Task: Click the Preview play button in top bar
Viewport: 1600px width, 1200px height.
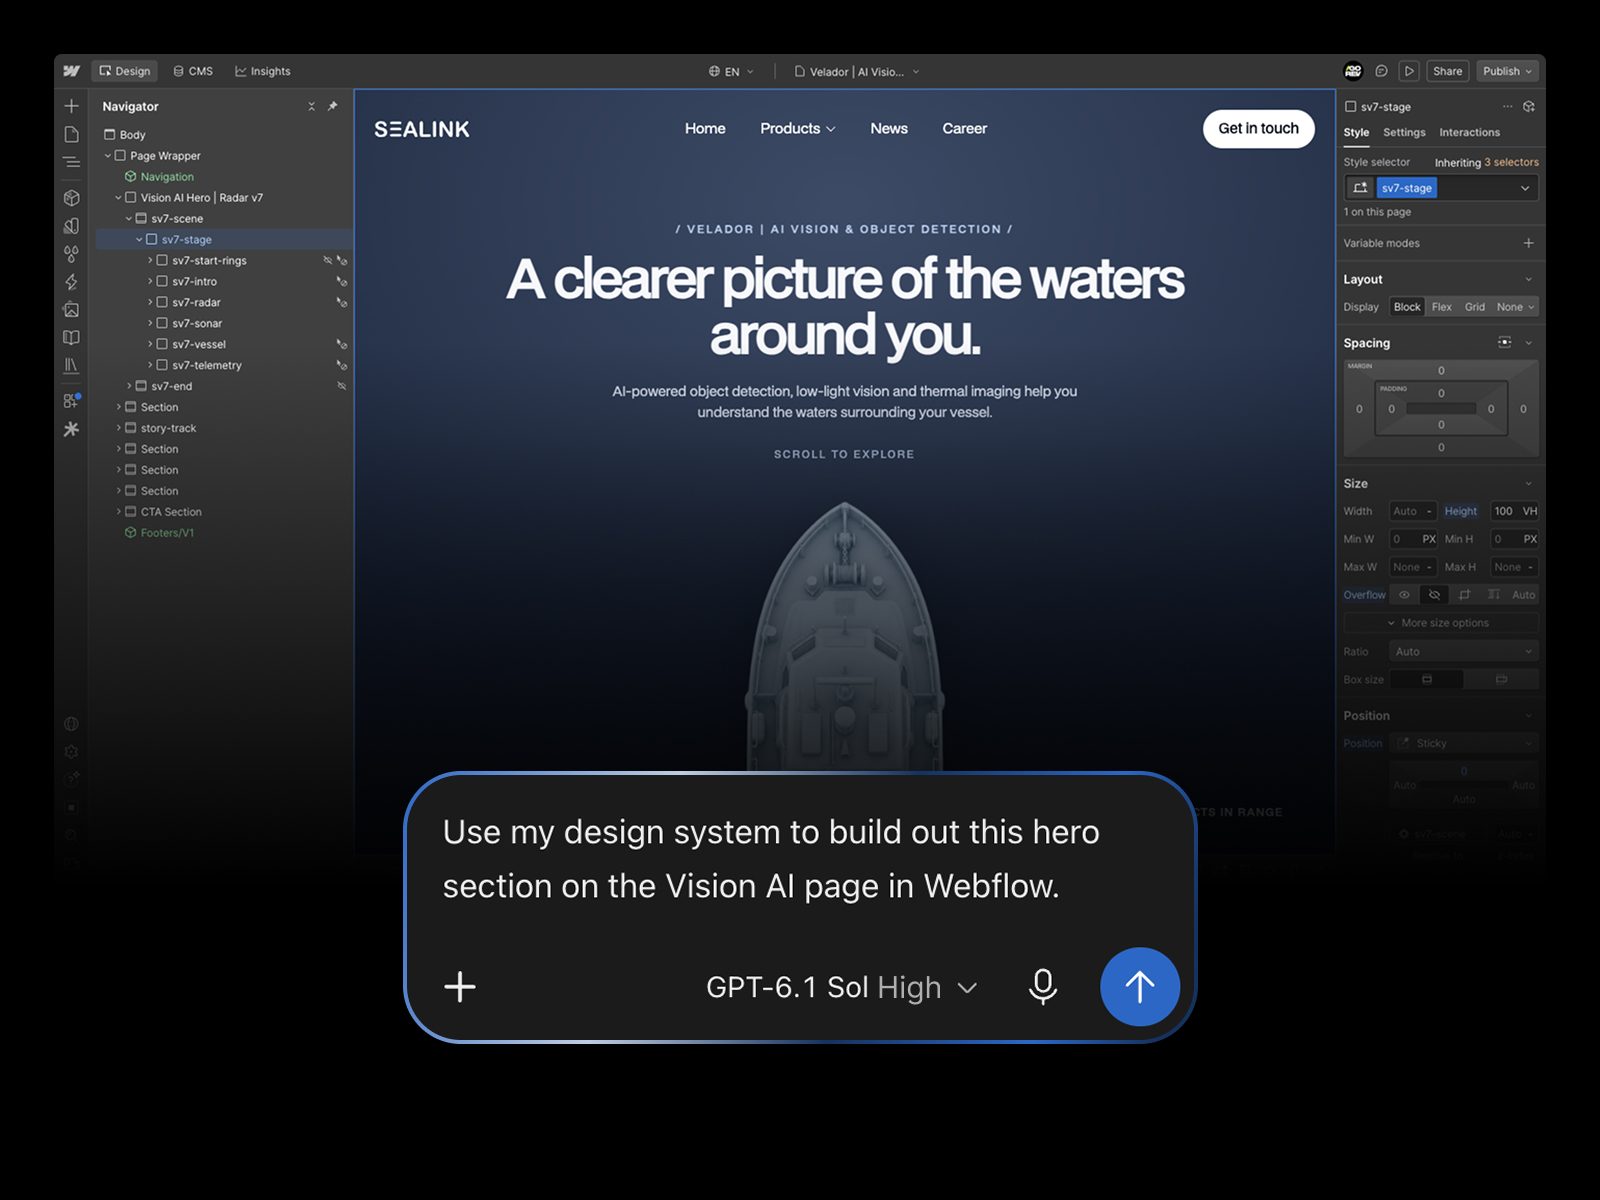Action: [1409, 71]
